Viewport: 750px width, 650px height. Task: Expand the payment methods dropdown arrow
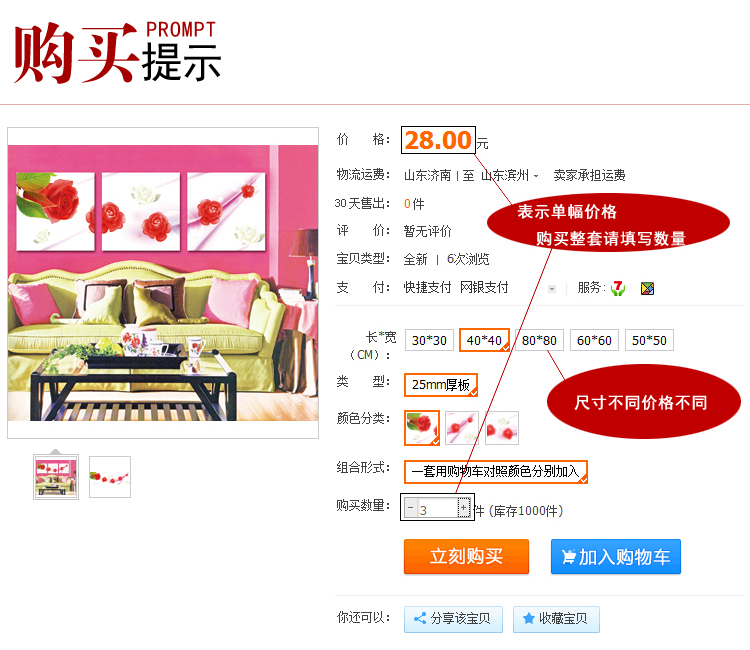552,289
